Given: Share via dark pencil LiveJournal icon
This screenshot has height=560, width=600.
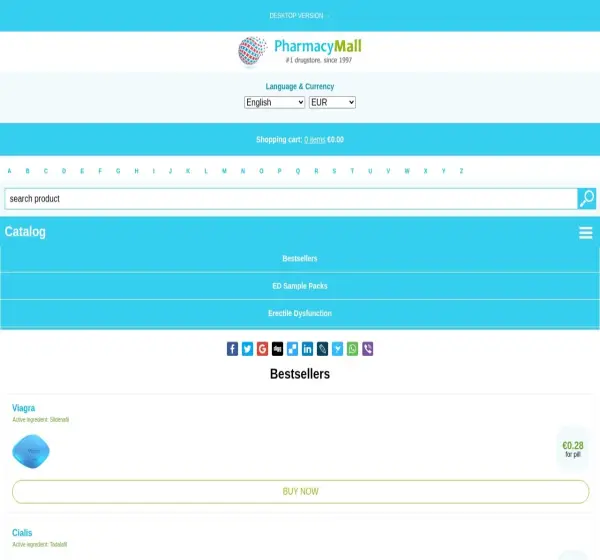Looking at the screenshot, I should pos(322,349).
